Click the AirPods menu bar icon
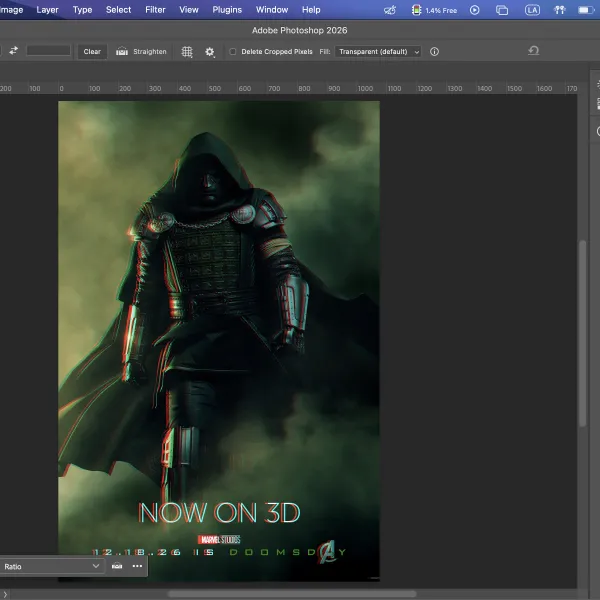600x600 pixels. tap(559, 10)
